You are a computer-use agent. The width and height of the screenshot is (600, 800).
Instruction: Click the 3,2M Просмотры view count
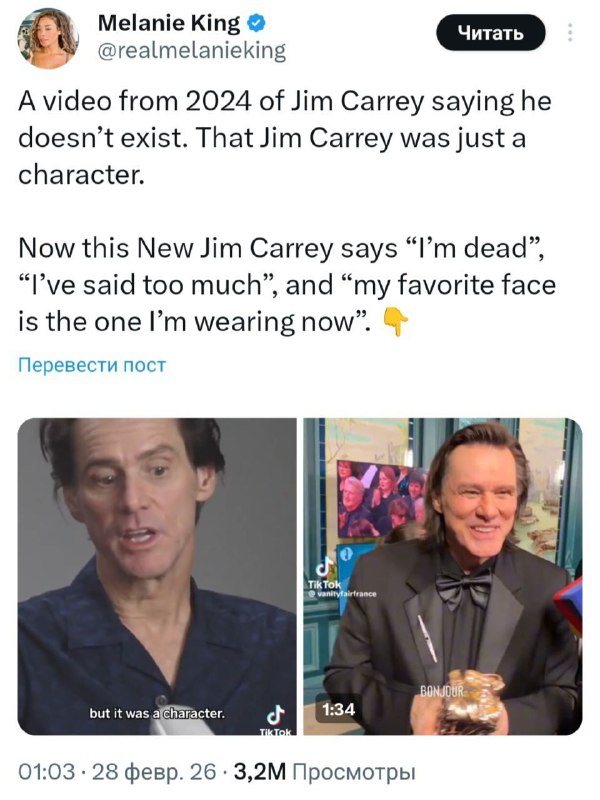[324, 771]
